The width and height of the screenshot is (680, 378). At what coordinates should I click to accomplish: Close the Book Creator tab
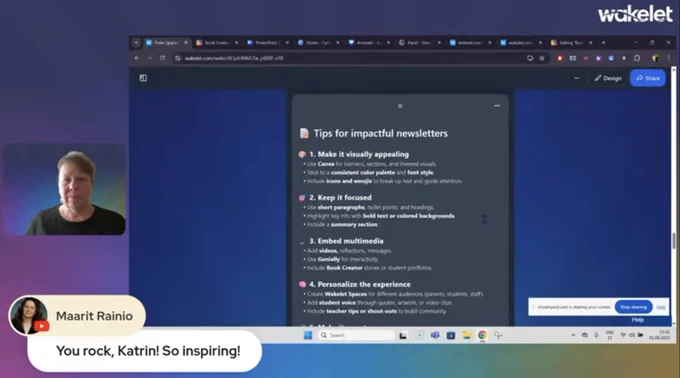[x=236, y=42]
